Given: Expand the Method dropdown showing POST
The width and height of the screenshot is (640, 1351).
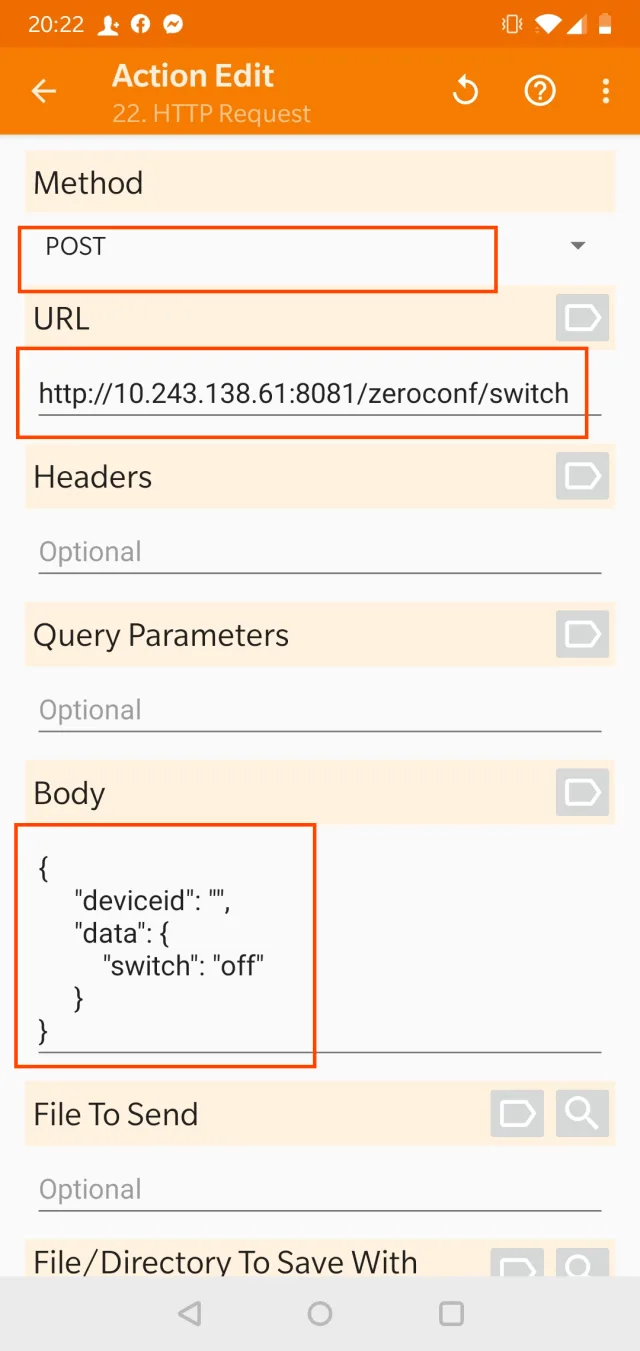Looking at the screenshot, I should 578,245.
